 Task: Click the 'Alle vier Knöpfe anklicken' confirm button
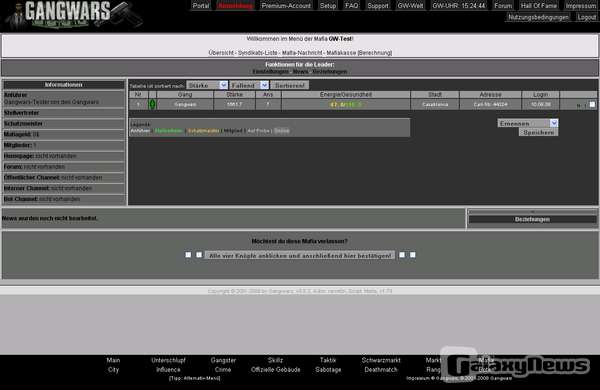click(x=300, y=255)
